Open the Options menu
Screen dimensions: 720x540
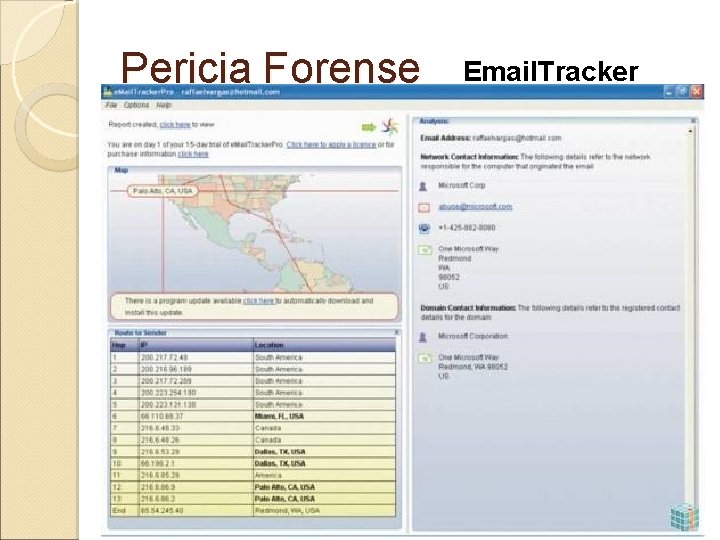pyautogui.click(x=136, y=105)
